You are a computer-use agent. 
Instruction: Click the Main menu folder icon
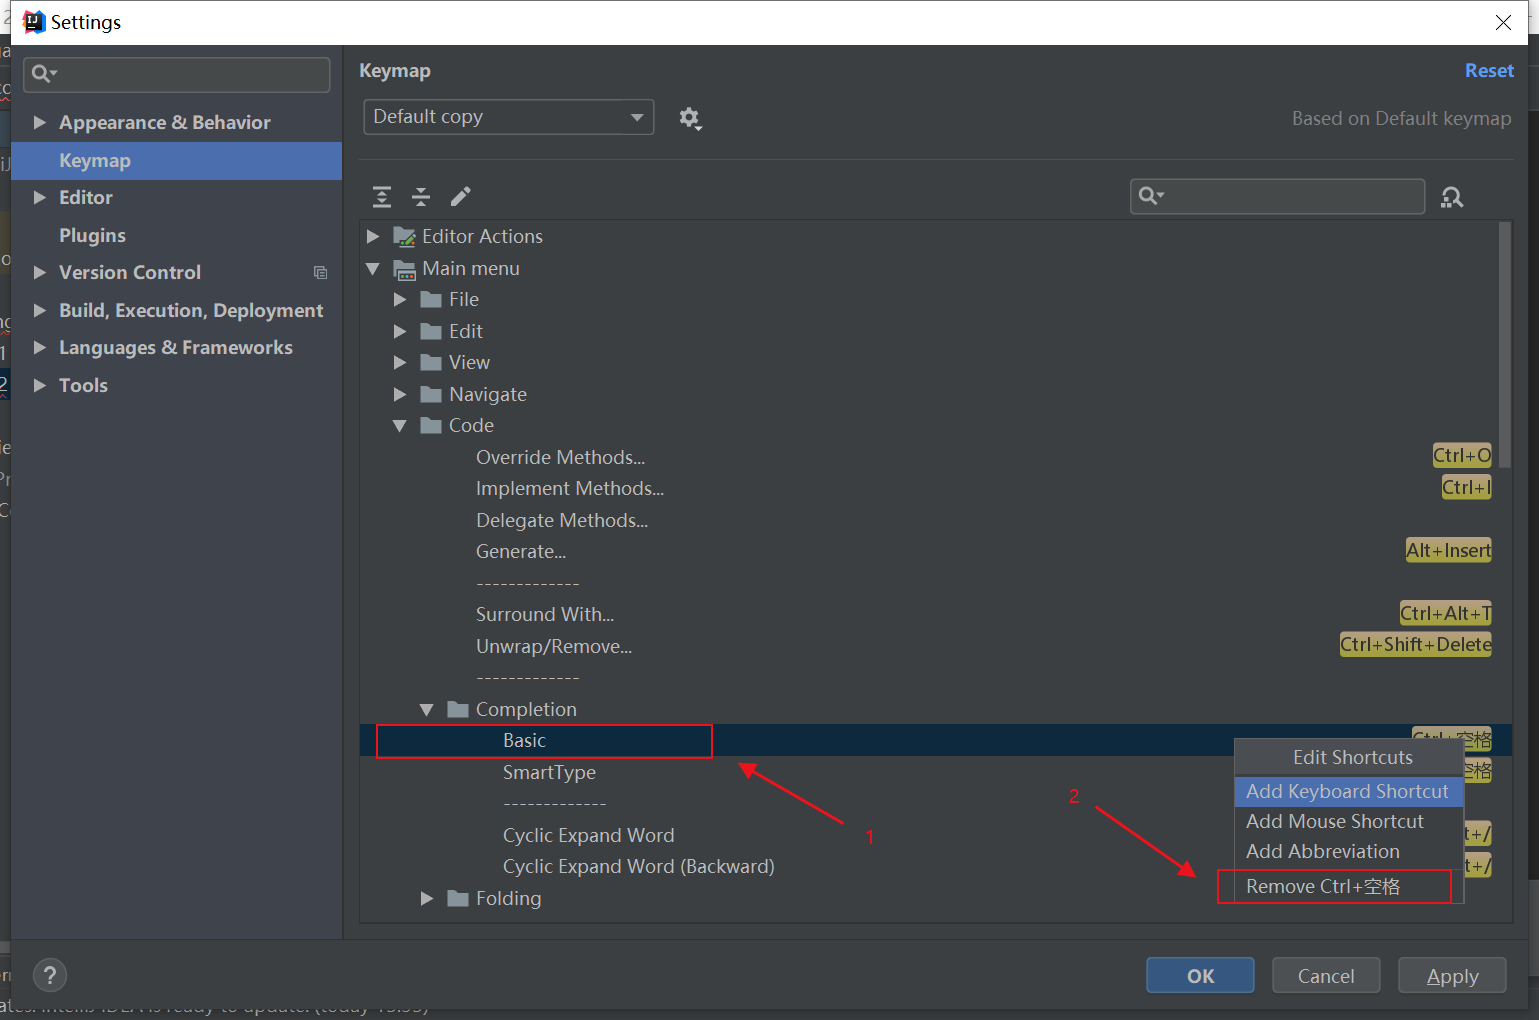point(404,269)
